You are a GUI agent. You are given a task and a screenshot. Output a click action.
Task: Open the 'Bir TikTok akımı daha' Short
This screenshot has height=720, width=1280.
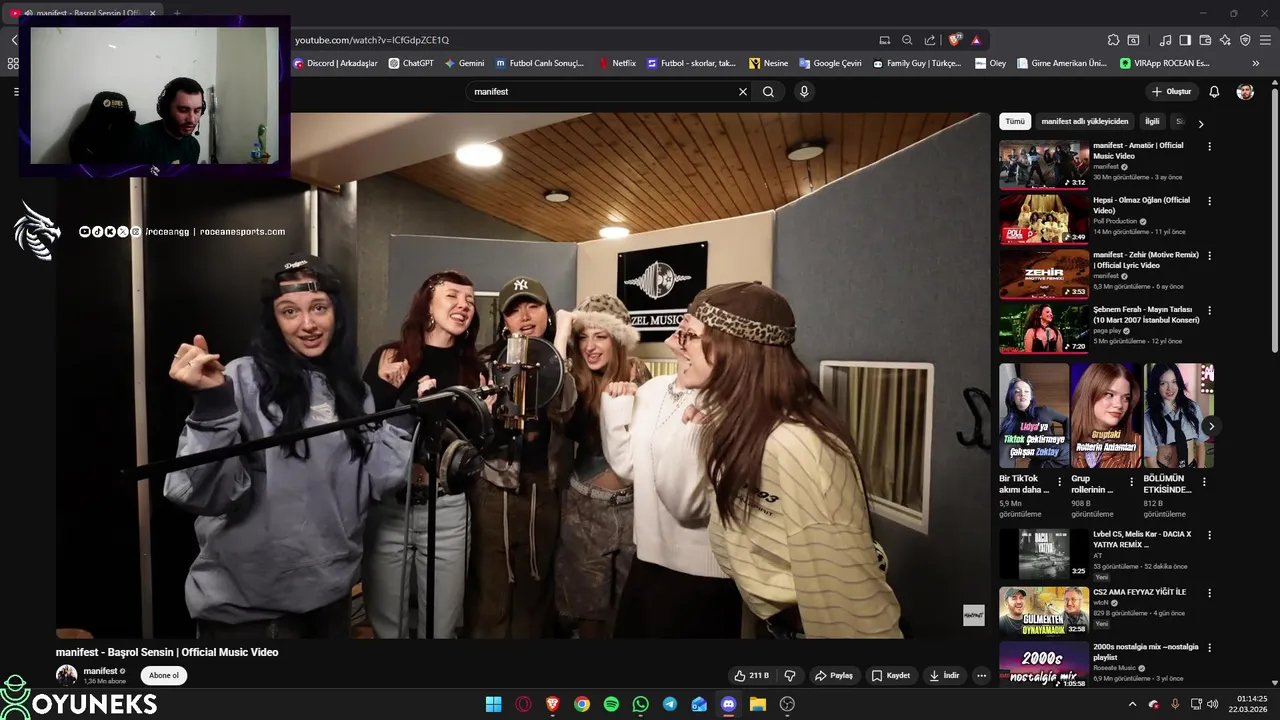(x=1033, y=415)
